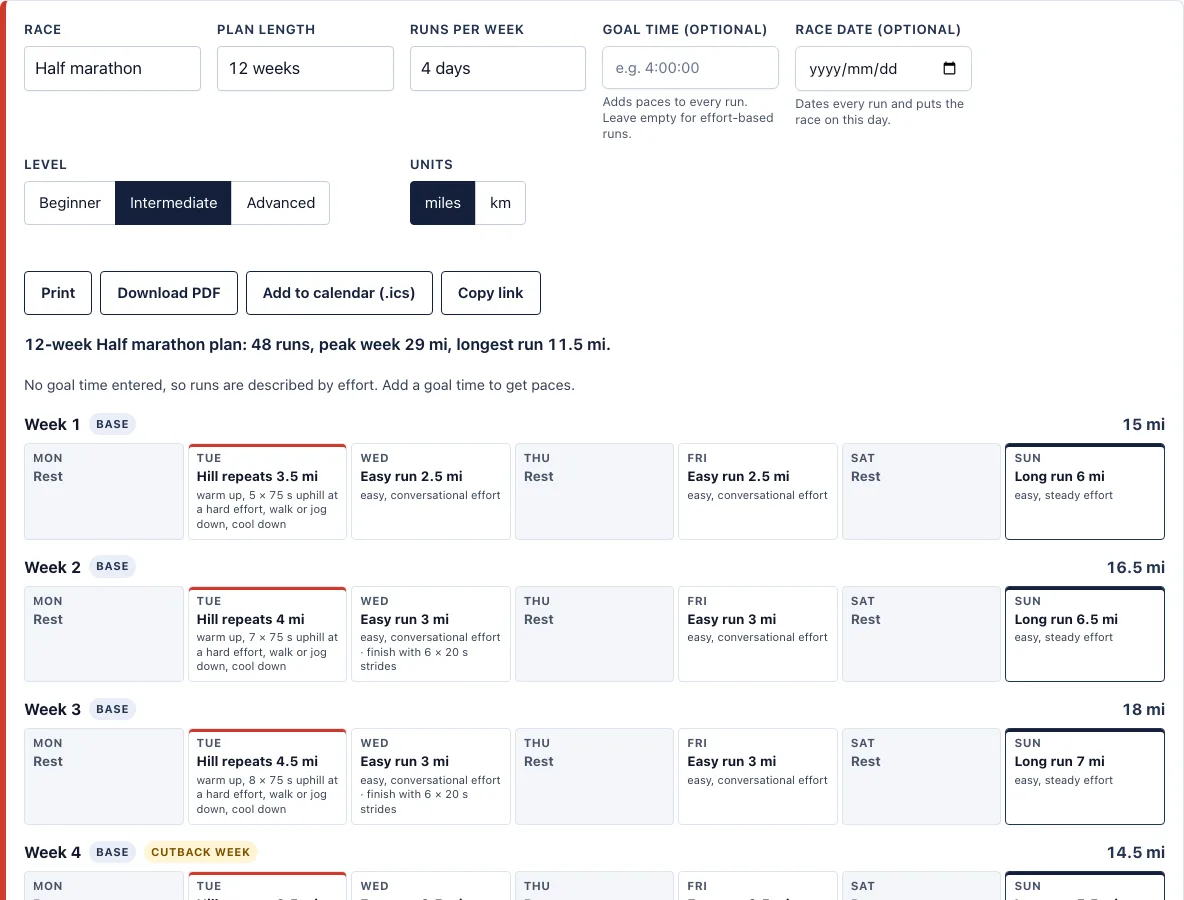This screenshot has width=1184, height=900.
Task: Click the Week 3 total '18 mi'
Action: 1143,710
